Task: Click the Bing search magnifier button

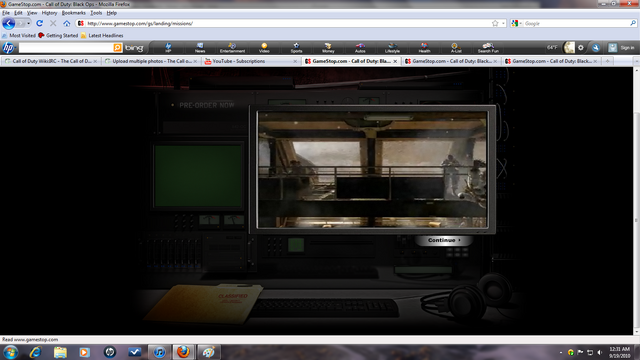Action: [x=117, y=48]
